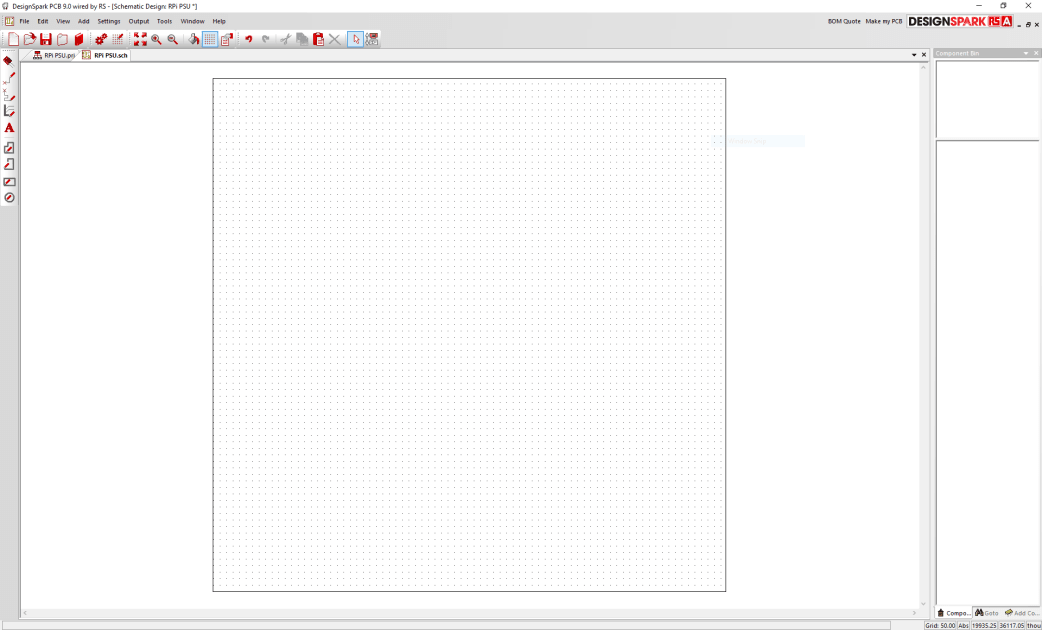Switch to the Add Co... panel tab
Viewport: 1042px width, 630px height.
(x=1022, y=613)
